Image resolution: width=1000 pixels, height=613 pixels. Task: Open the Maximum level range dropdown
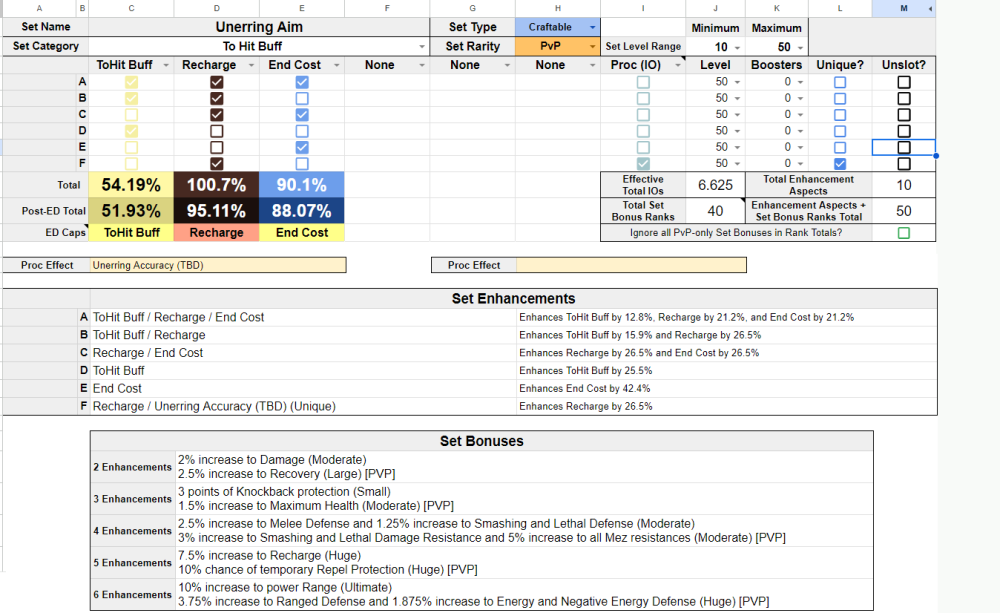[800, 47]
